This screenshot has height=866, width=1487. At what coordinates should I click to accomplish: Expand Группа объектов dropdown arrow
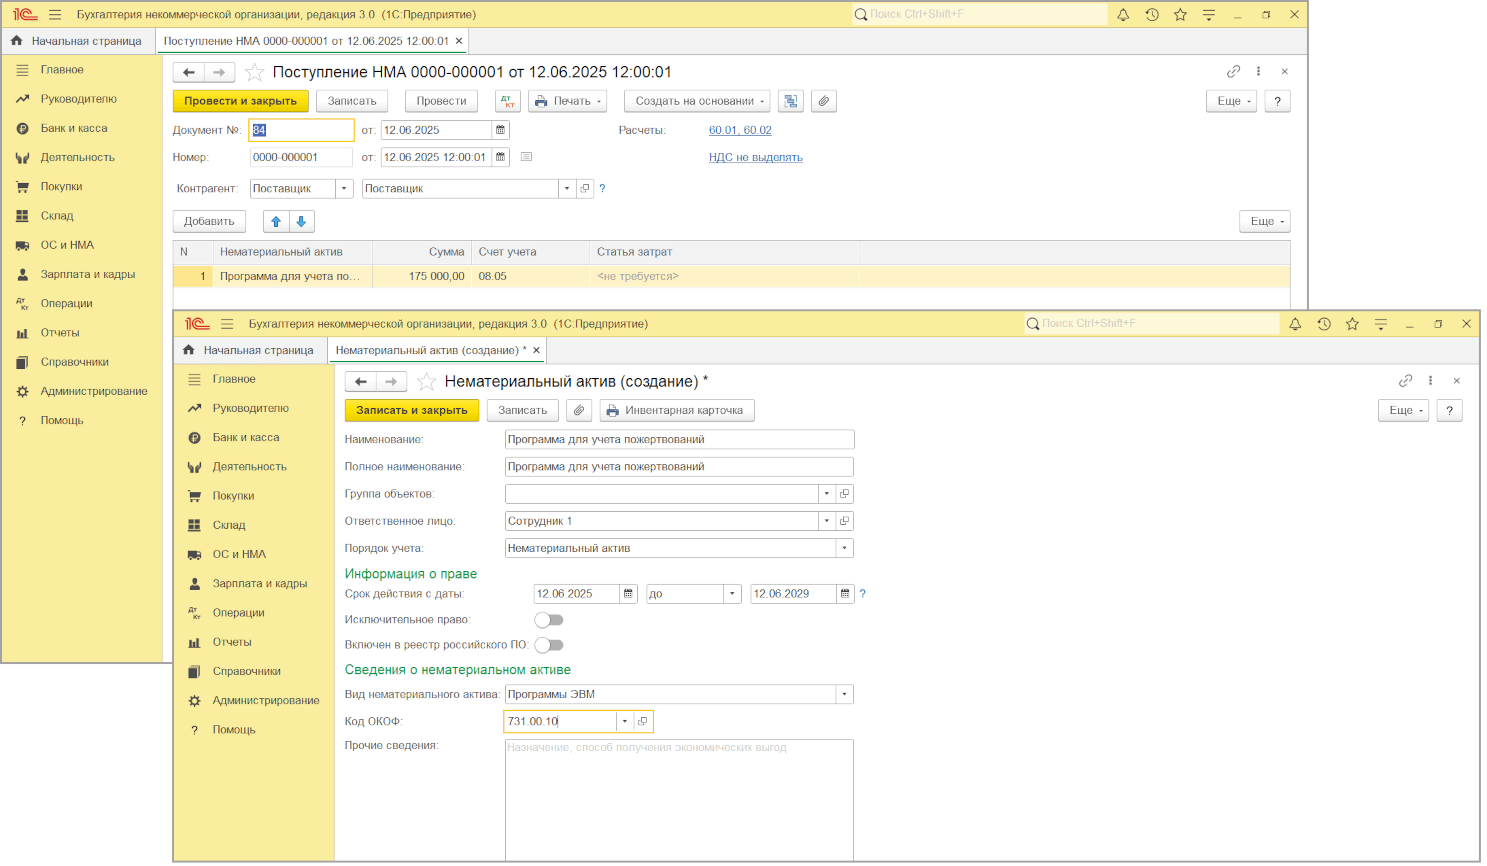click(827, 494)
